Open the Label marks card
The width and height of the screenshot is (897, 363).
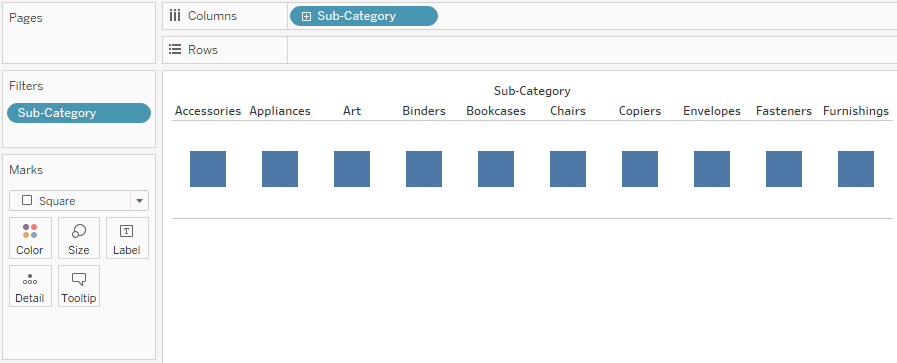[126, 238]
